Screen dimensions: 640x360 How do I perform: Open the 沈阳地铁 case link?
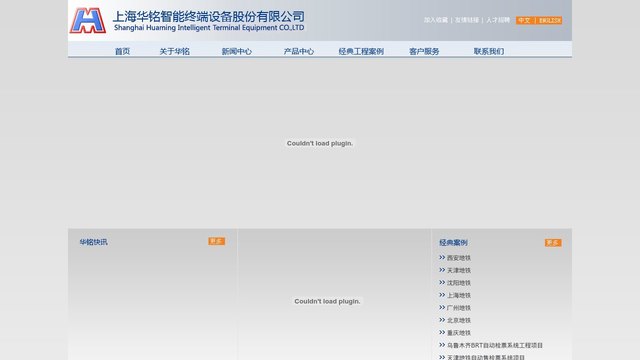pyautogui.click(x=459, y=283)
